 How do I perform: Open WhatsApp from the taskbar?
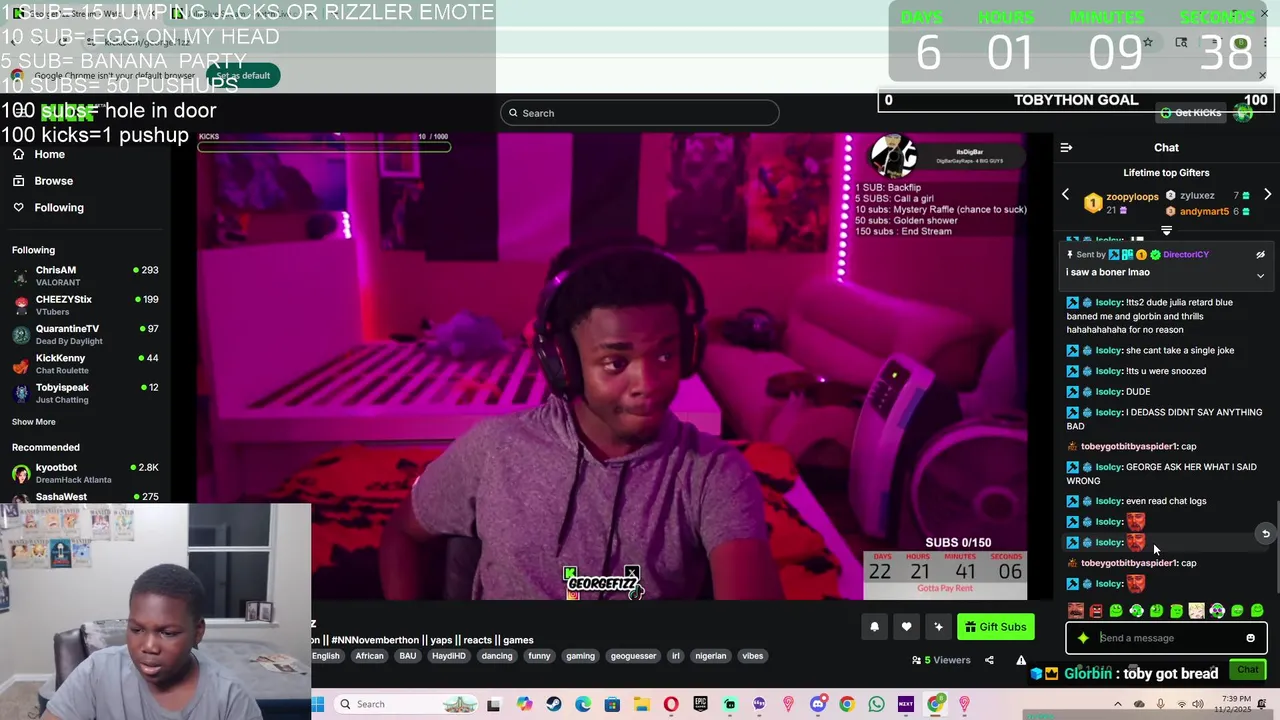coord(876,704)
